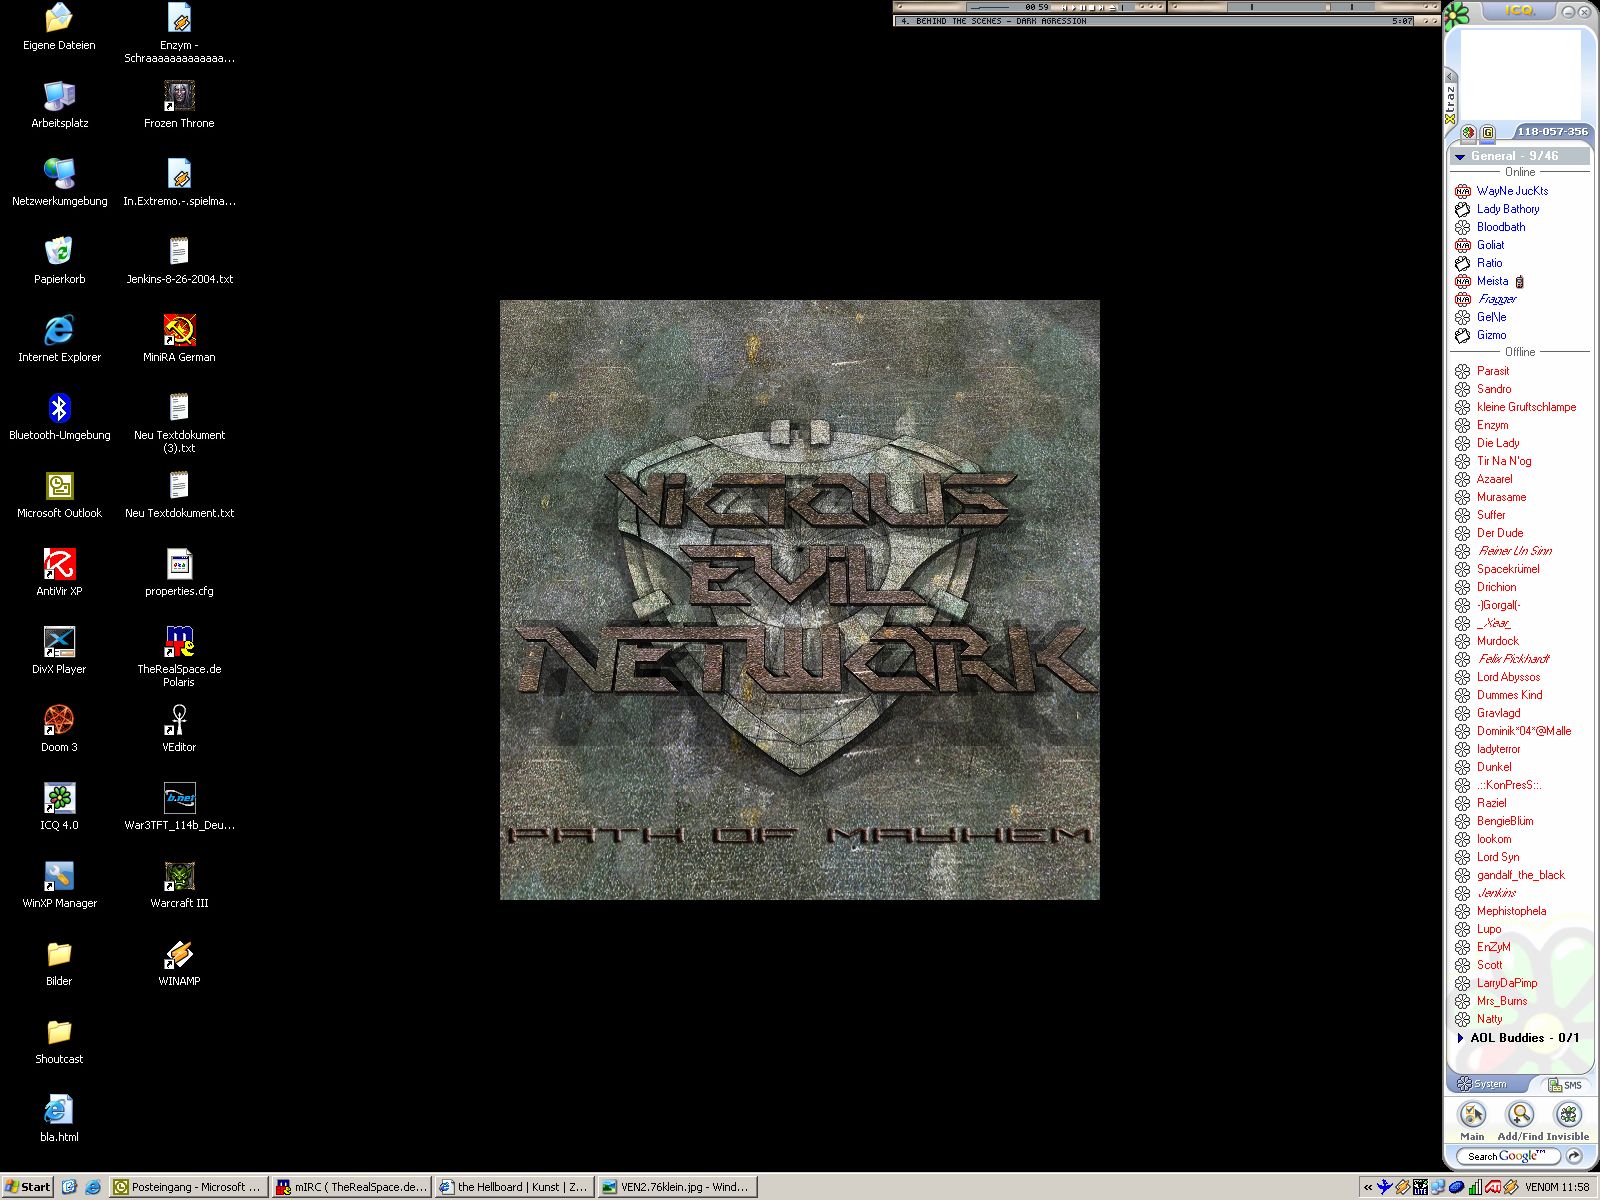The image size is (1600, 1200).
Task: Open offline ICQ contact kleine Gruftschlampe
Action: pos(1526,407)
